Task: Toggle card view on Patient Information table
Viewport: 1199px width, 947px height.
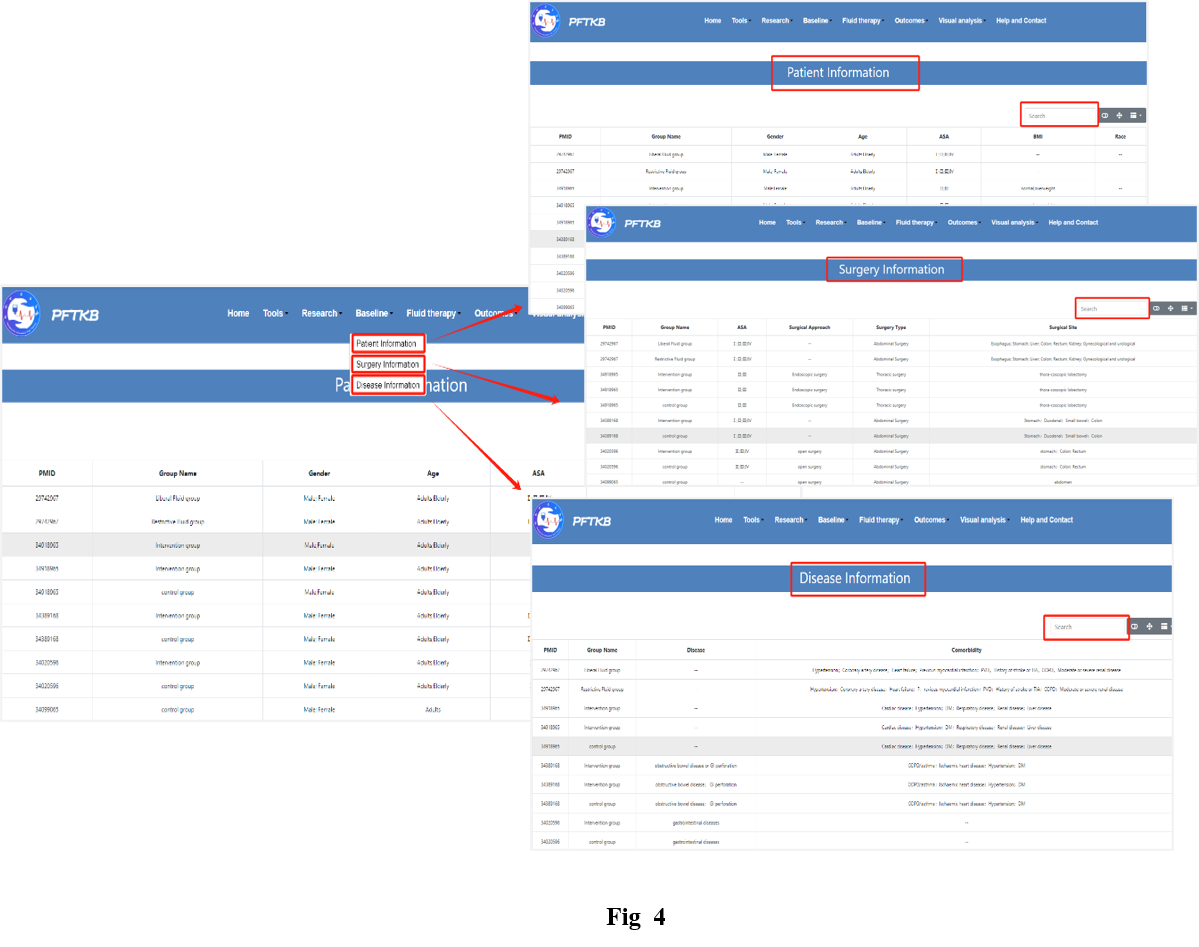Action: tap(1105, 116)
